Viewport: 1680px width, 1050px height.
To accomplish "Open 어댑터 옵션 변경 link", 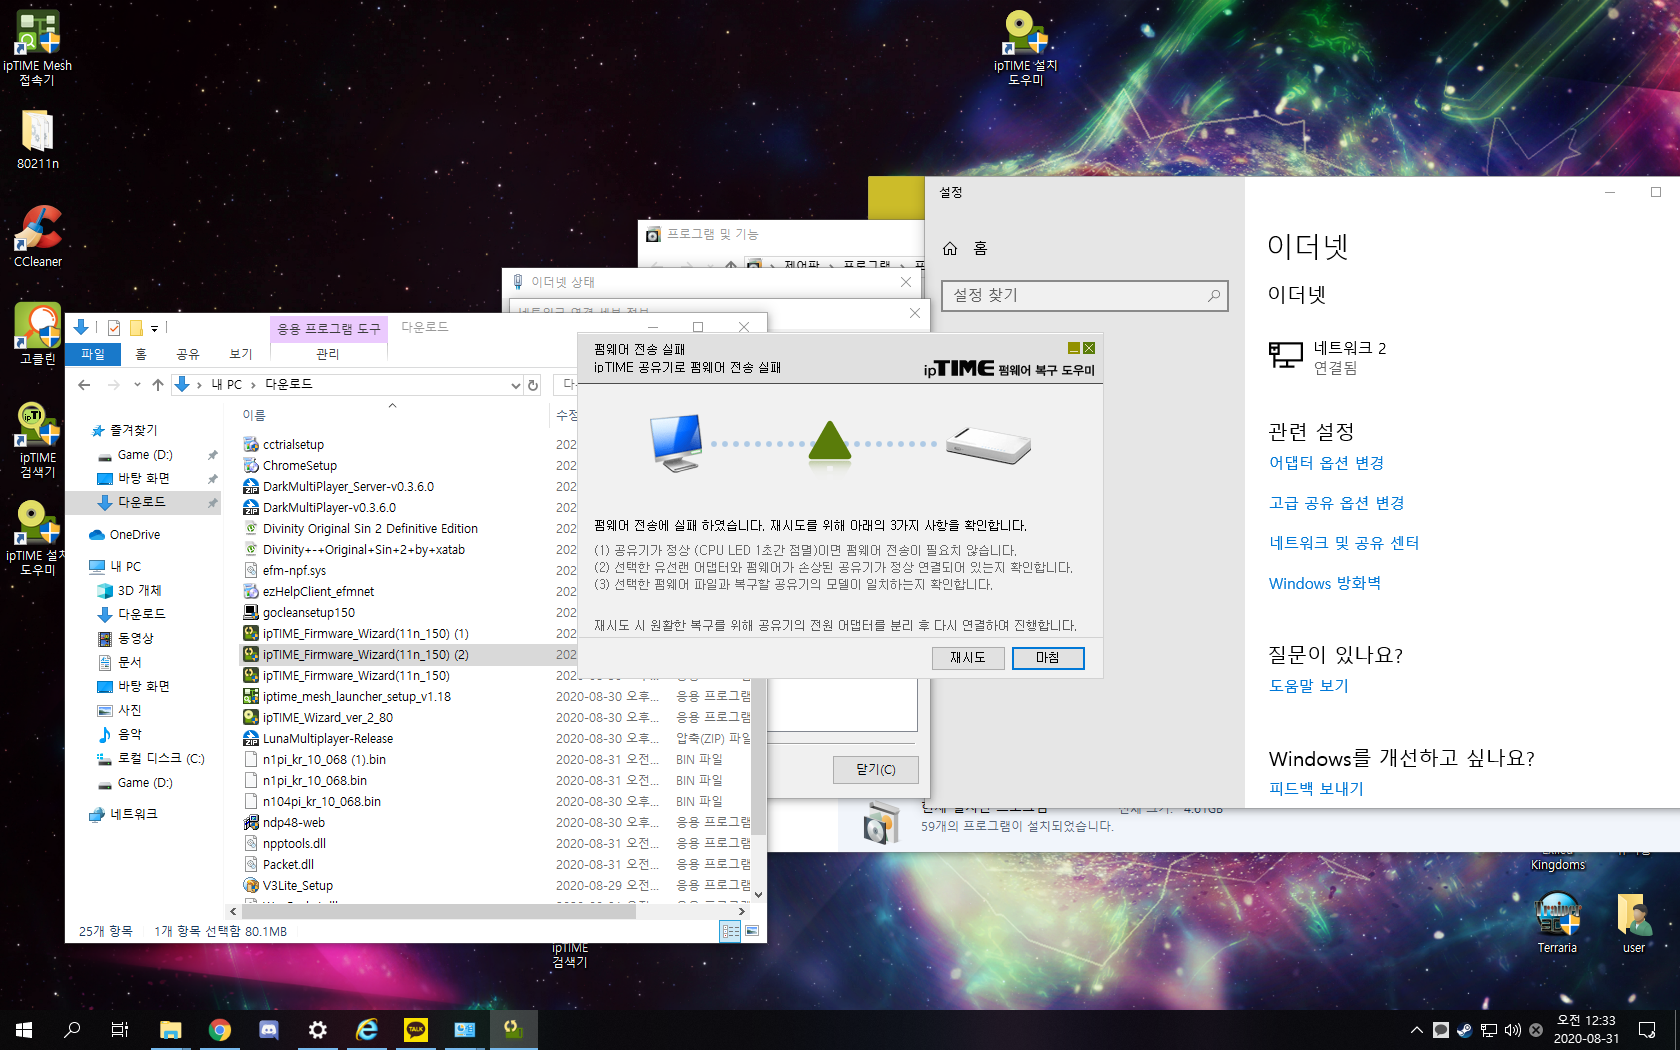I will click(x=1326, y=463).
